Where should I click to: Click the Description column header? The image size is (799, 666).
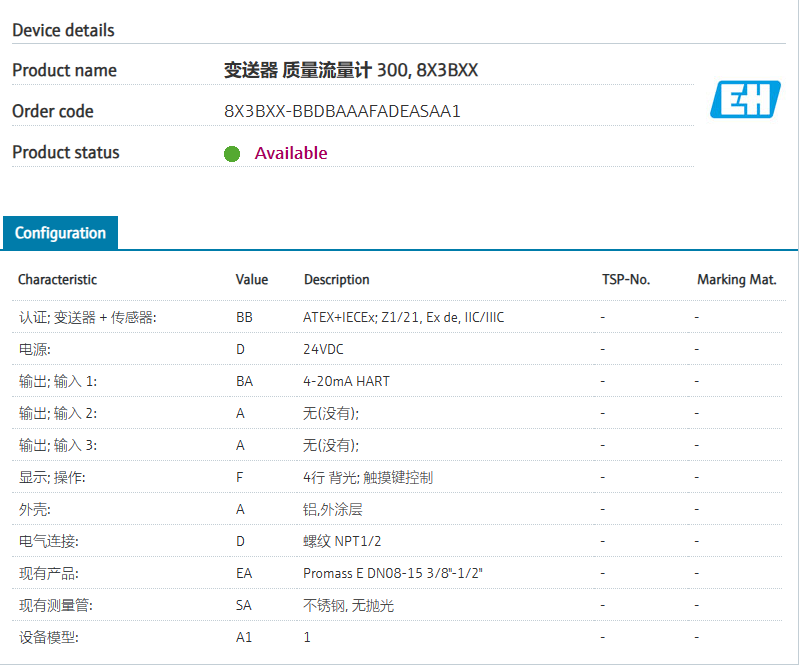coord(336,280)
